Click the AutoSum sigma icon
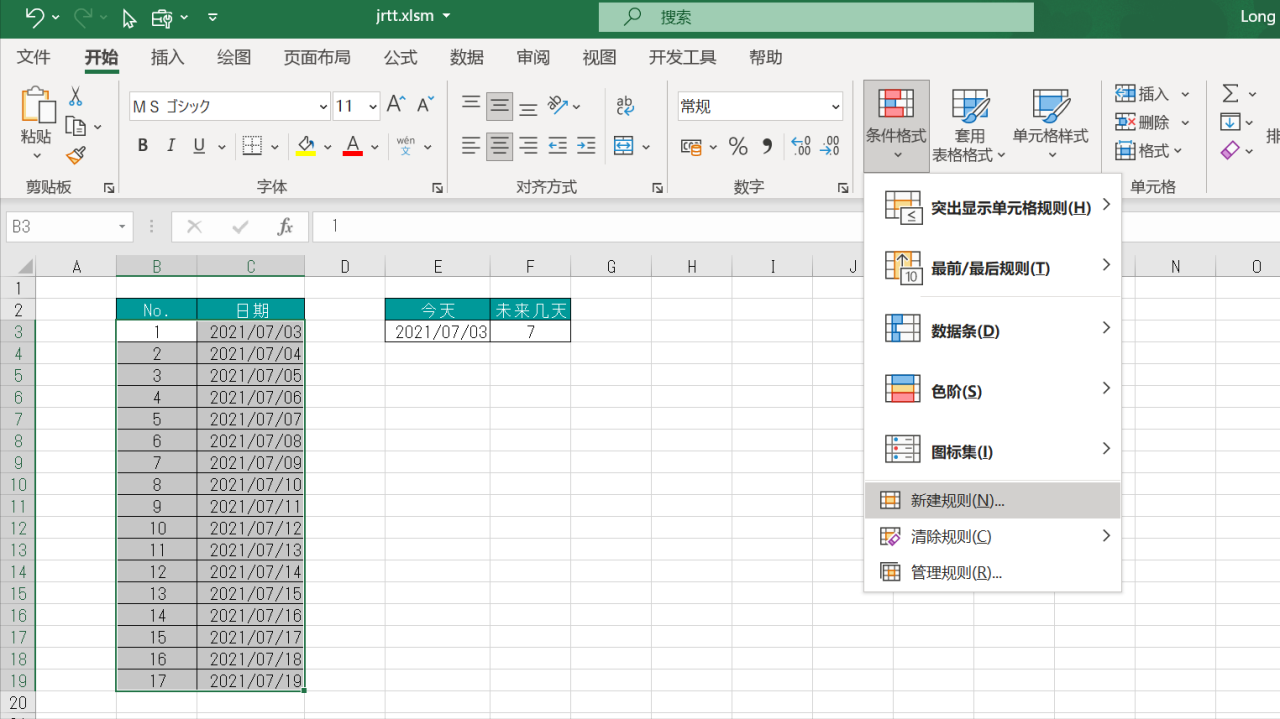Viewport: 1280px width, 719px height. [x=1230, y=93]
